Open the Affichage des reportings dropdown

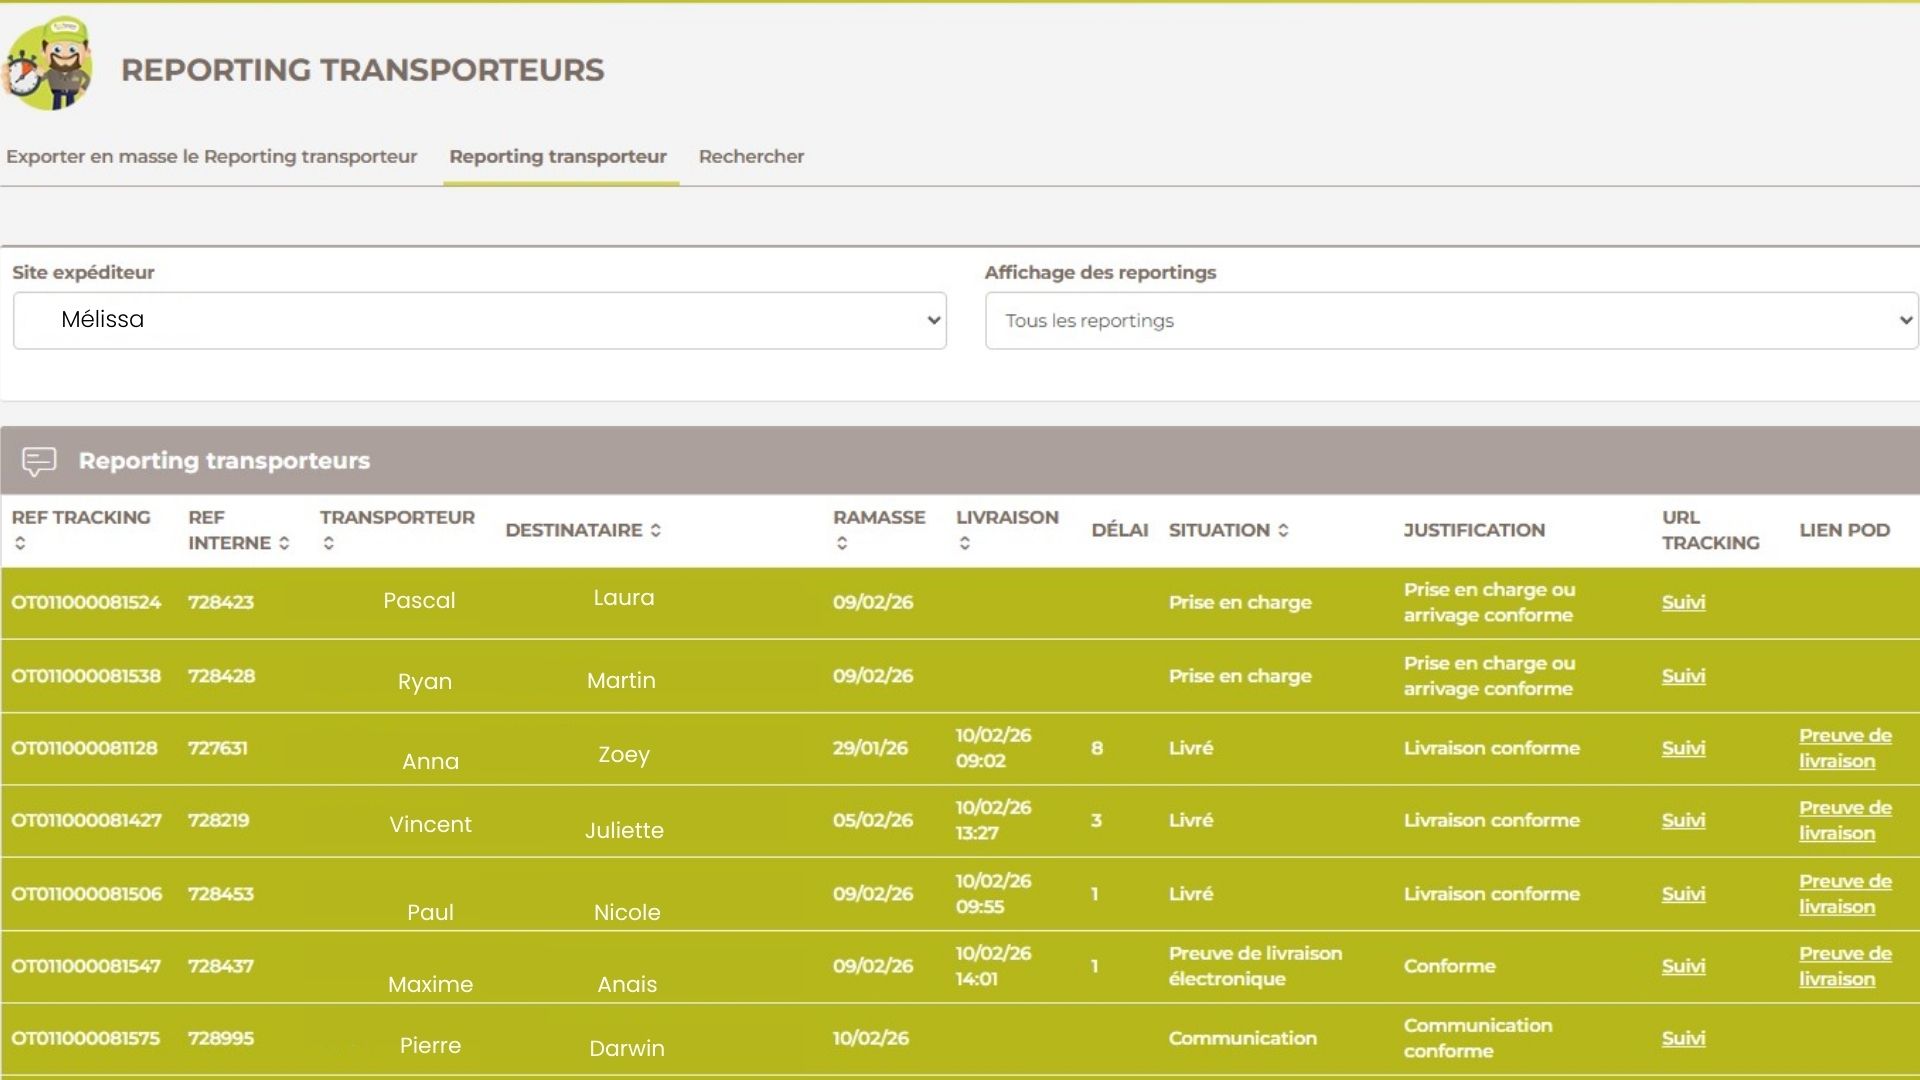pyautogui.click(x=1450, y=320)
